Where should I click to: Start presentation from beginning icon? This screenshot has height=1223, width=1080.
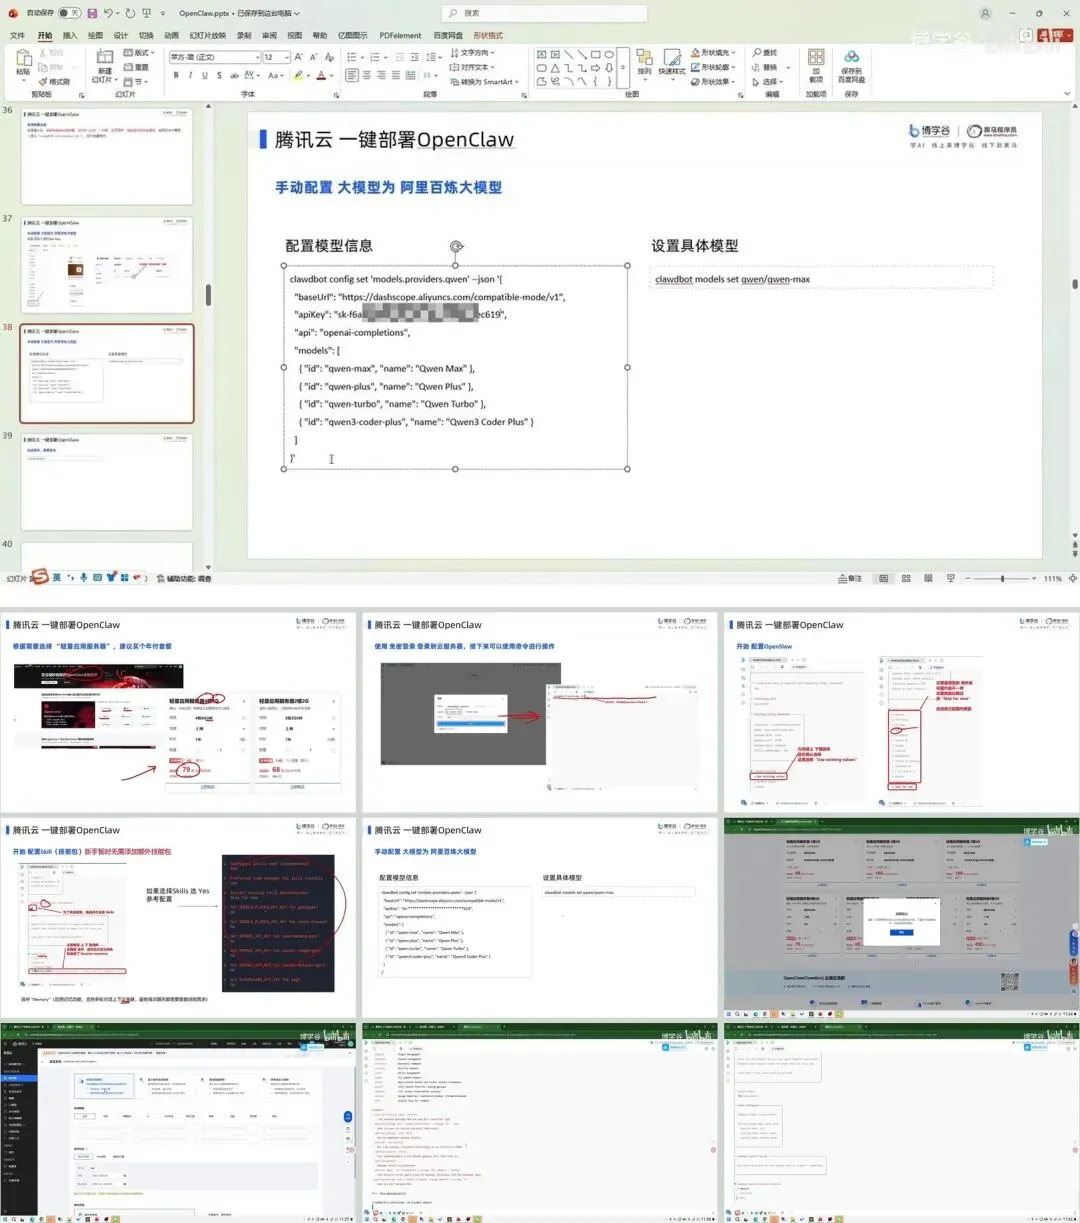[147, 13]
